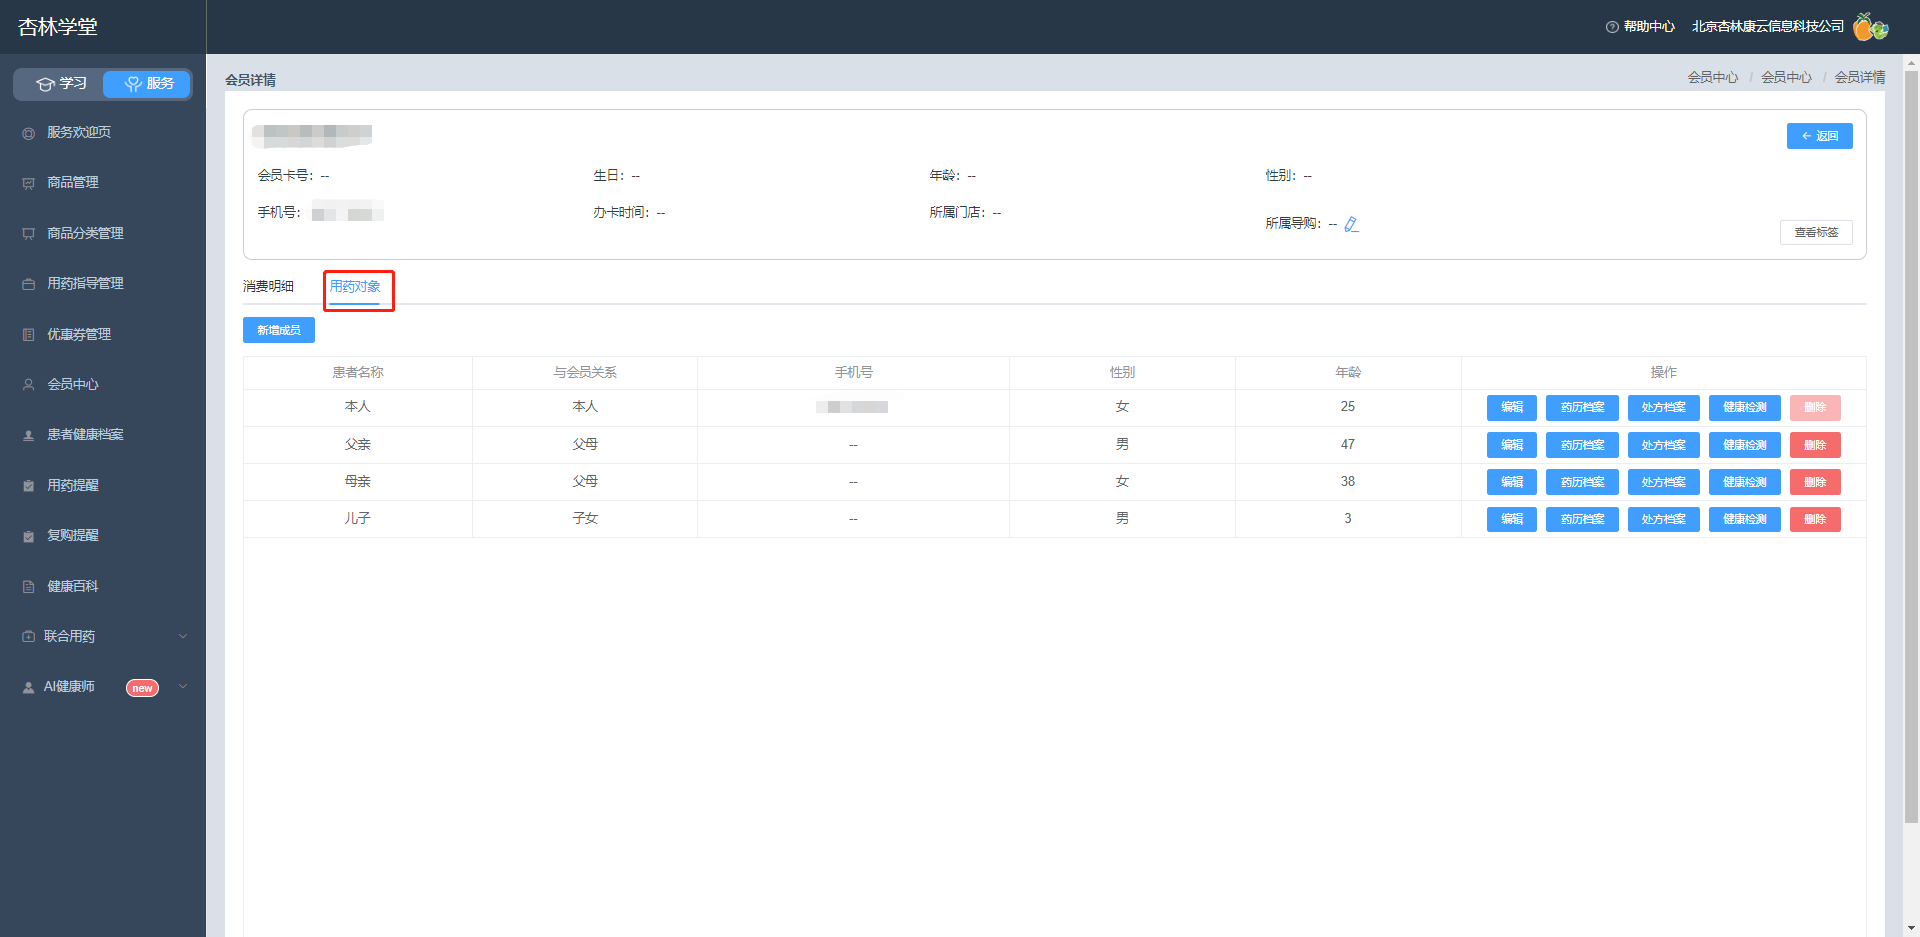The width and height of the screenshot is (1920, 937).
Task: Click the 联合用药 sidebar icon
Action: coord(28,637)
